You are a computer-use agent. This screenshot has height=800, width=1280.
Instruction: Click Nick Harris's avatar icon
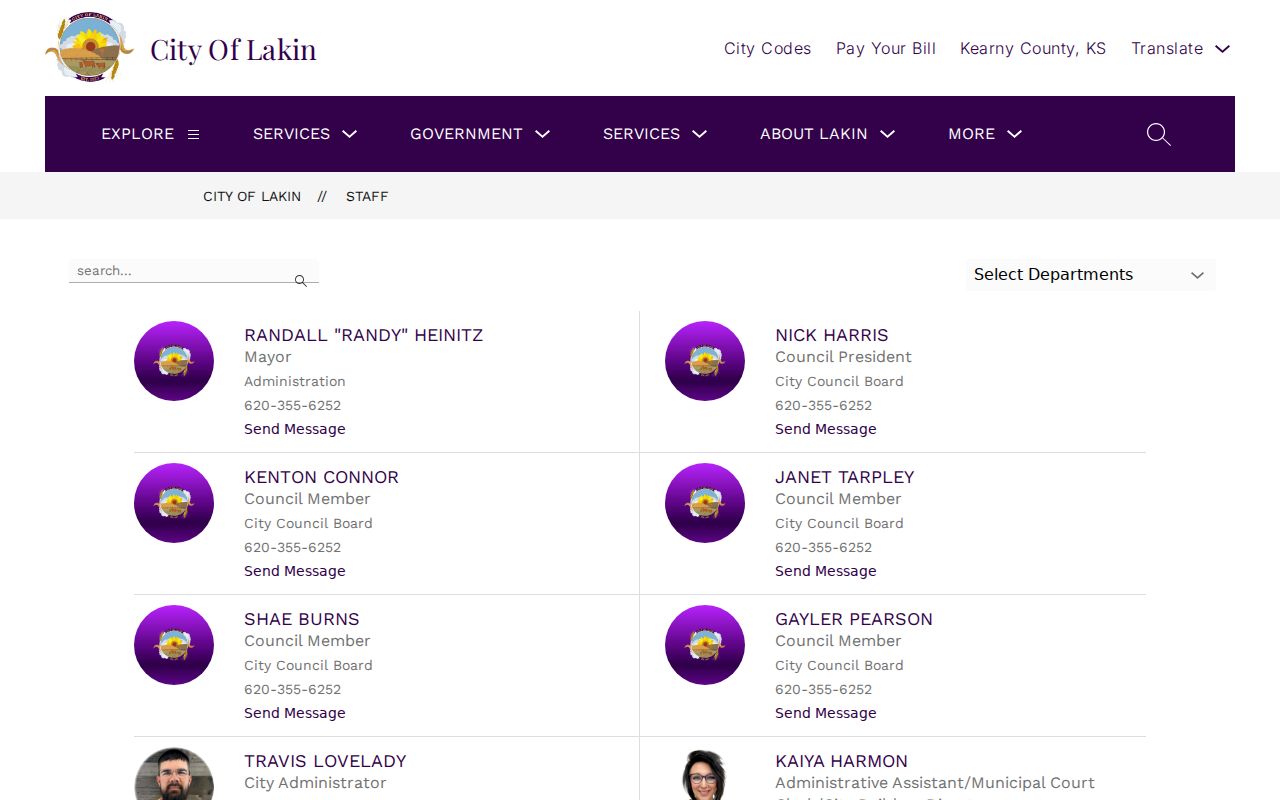click(x=705, y=361)
